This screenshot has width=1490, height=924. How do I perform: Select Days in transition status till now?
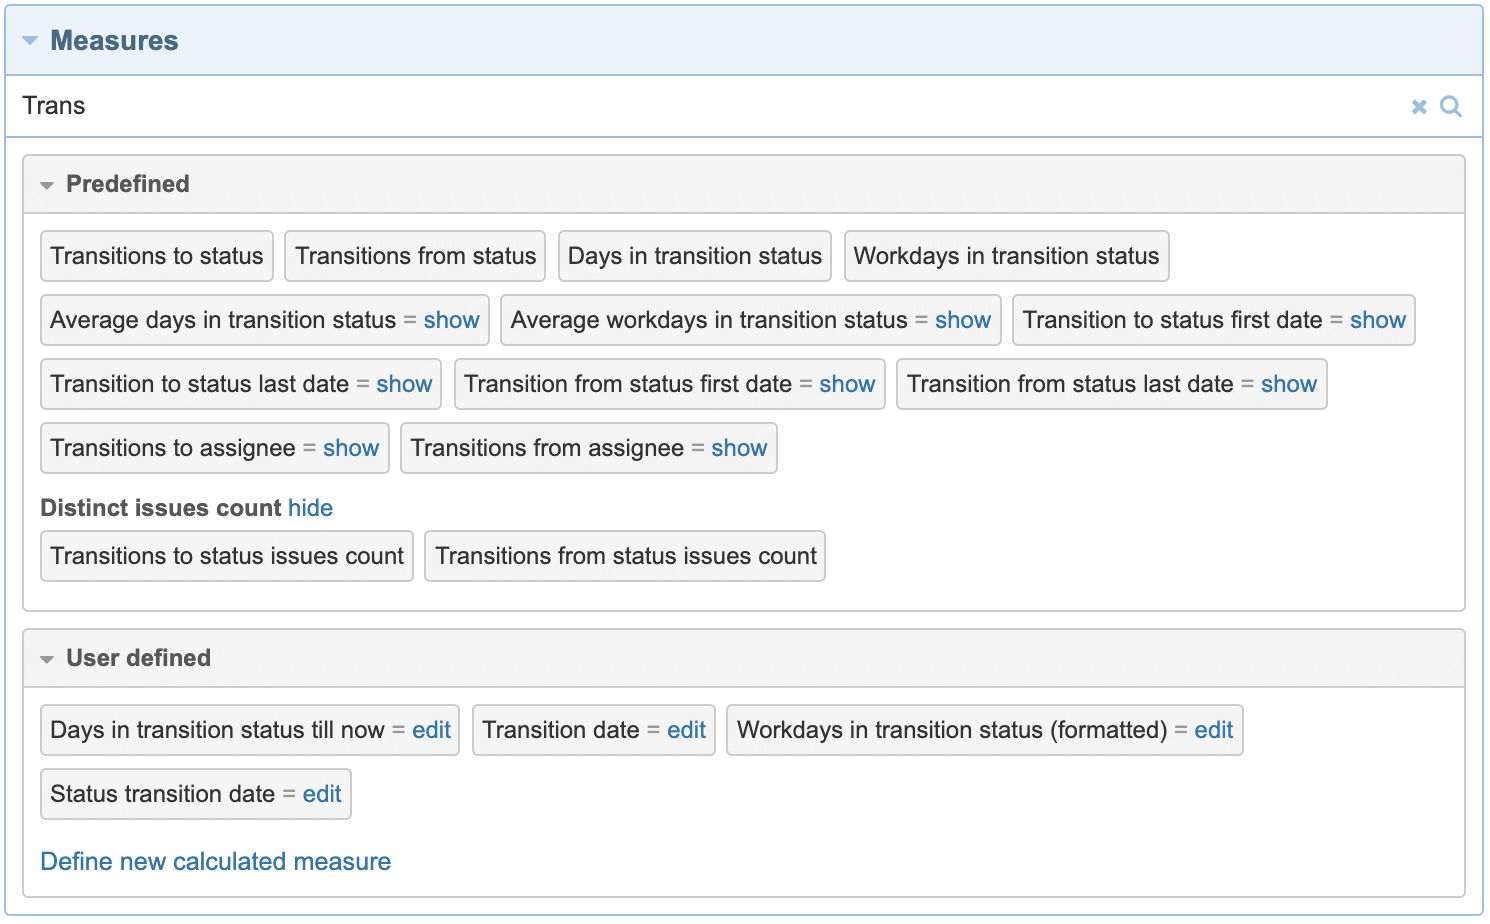point(217,730)
